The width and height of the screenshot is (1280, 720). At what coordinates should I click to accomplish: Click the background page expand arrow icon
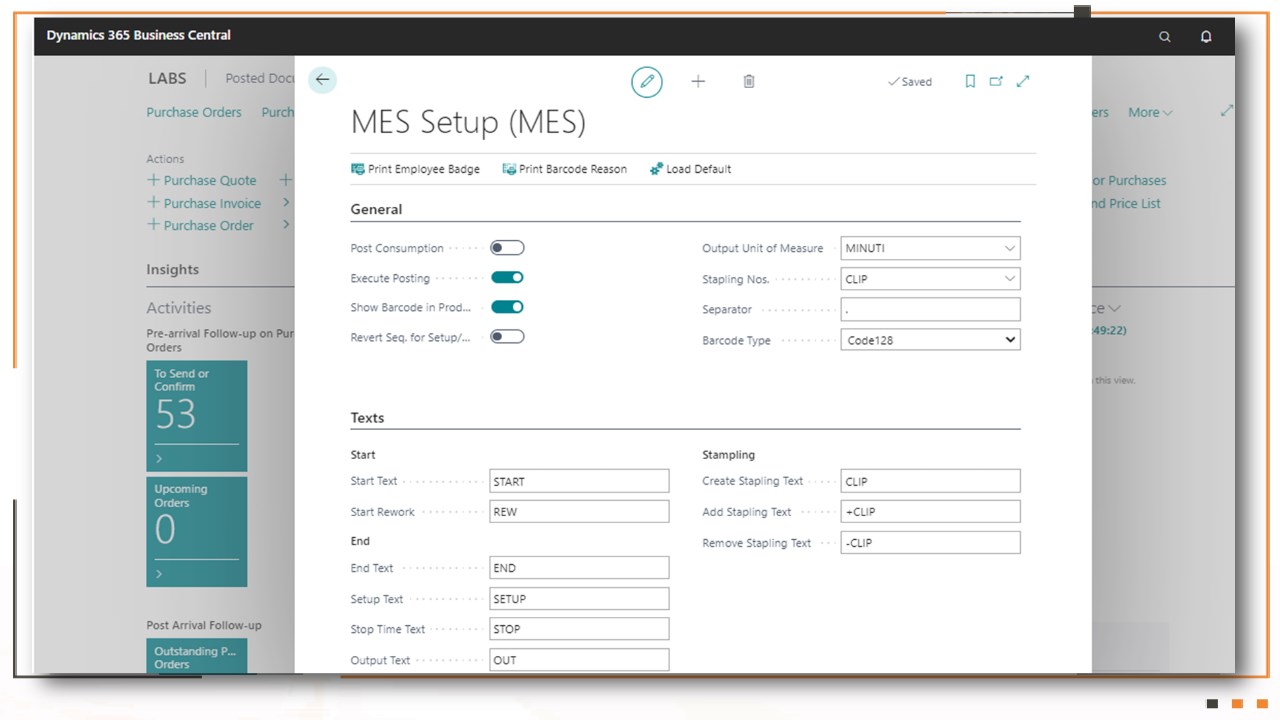click(1227, 111)
